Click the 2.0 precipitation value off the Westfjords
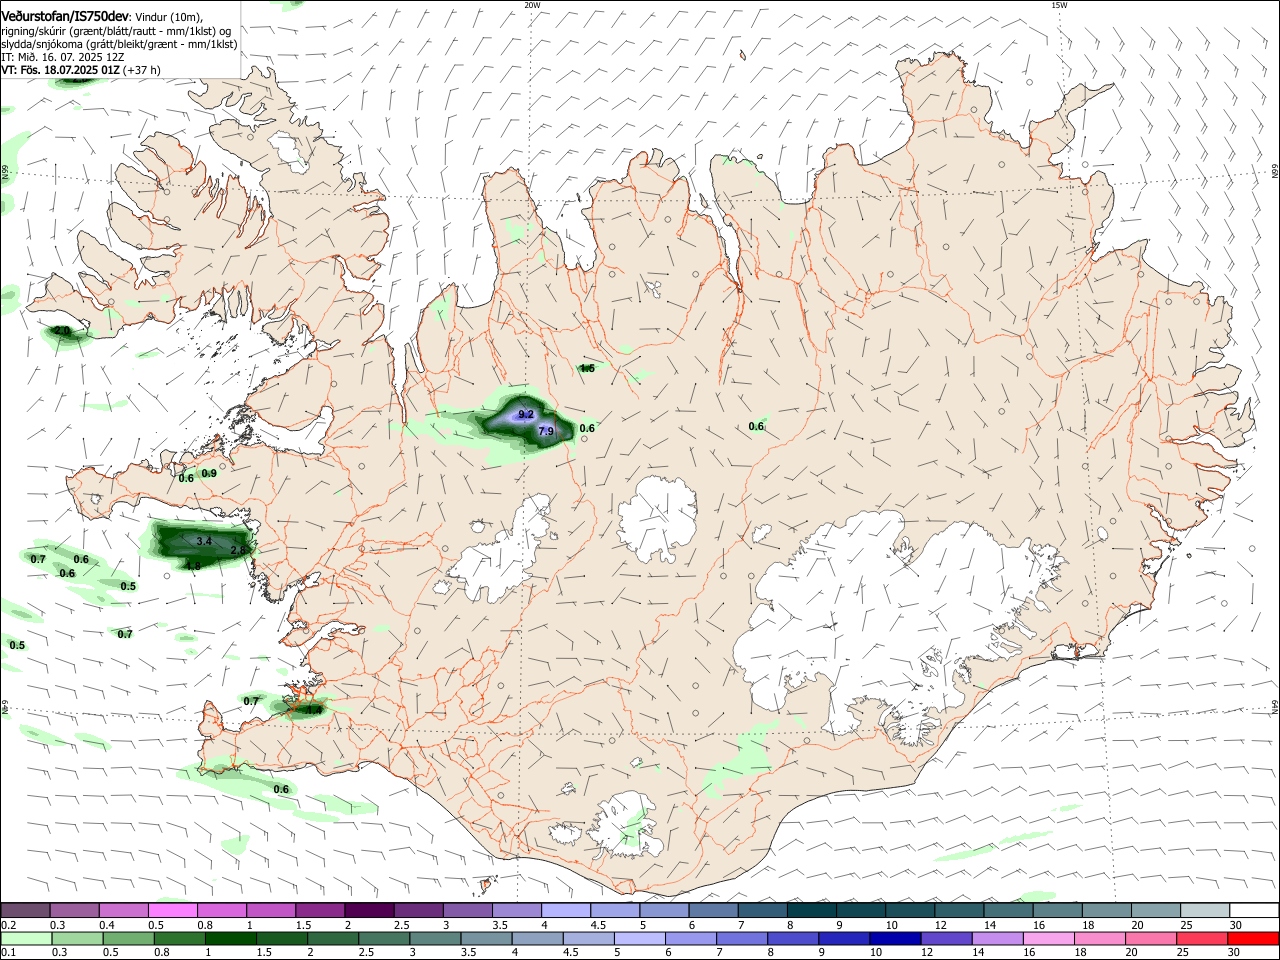 62,330
